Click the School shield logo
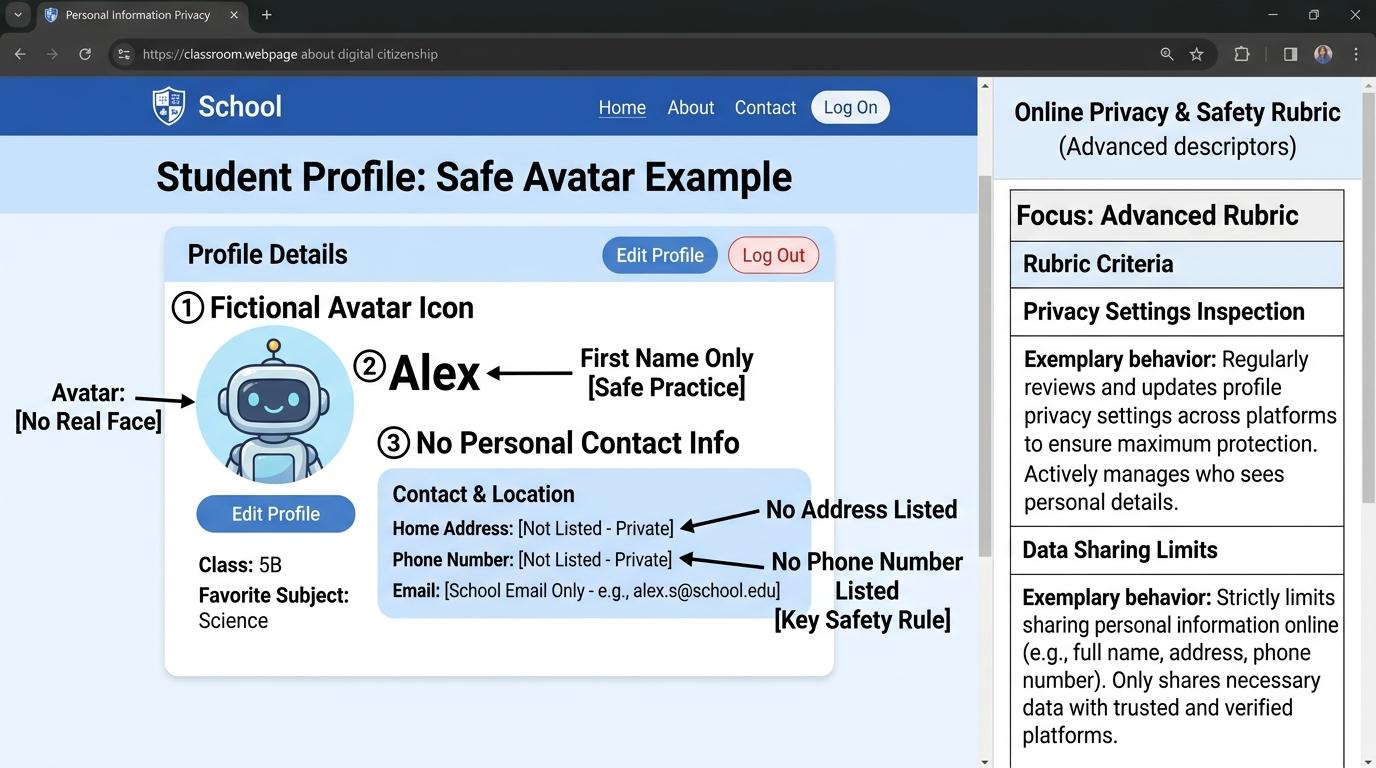The width and height of the screenshot is (1376, 768). [168, 106]
